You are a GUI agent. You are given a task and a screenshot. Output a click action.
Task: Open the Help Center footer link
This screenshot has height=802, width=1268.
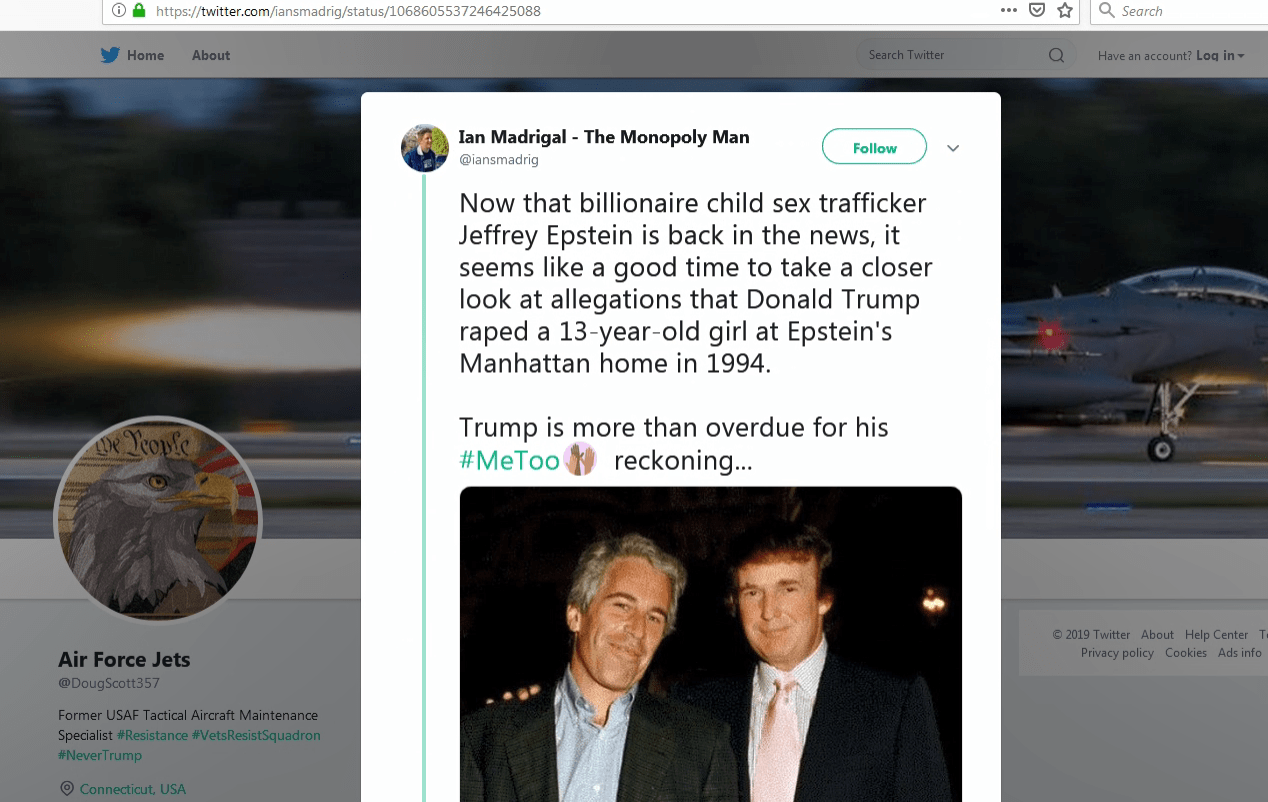tap(1216, 635)
